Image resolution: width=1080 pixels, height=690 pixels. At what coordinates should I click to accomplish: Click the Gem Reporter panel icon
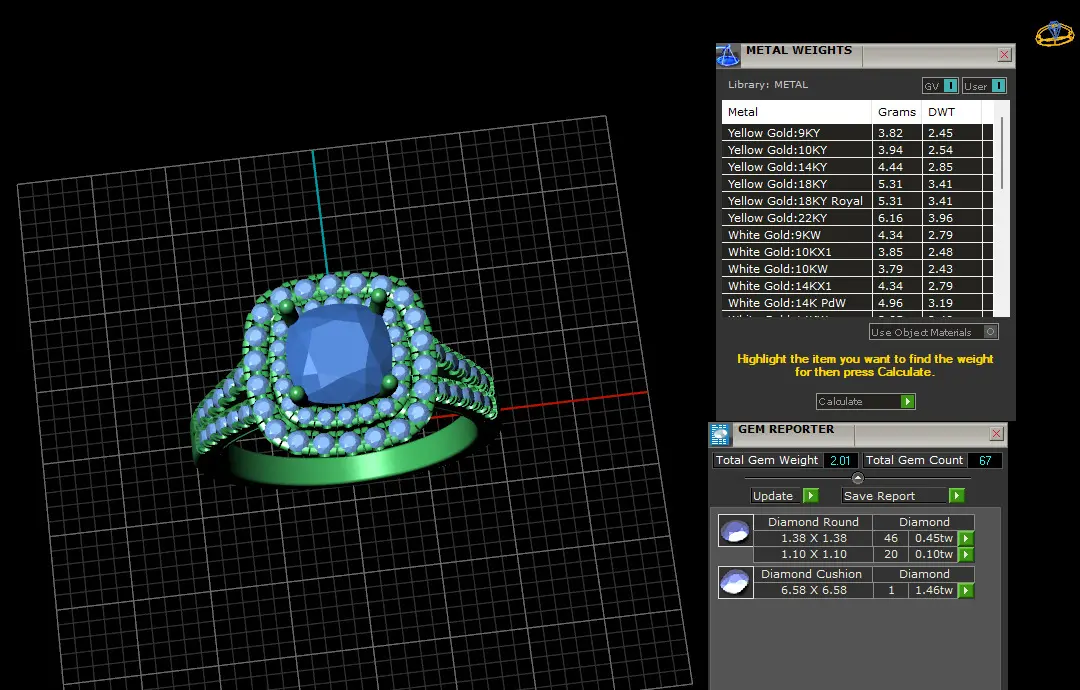pyautogui.click(x=720, y=435)
